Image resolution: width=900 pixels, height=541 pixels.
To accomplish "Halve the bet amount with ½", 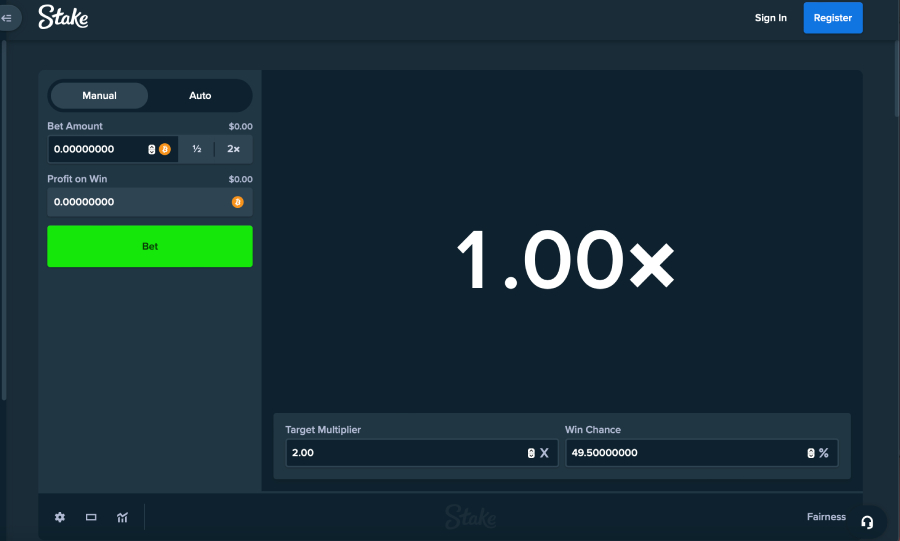I will tap(197, 149).
